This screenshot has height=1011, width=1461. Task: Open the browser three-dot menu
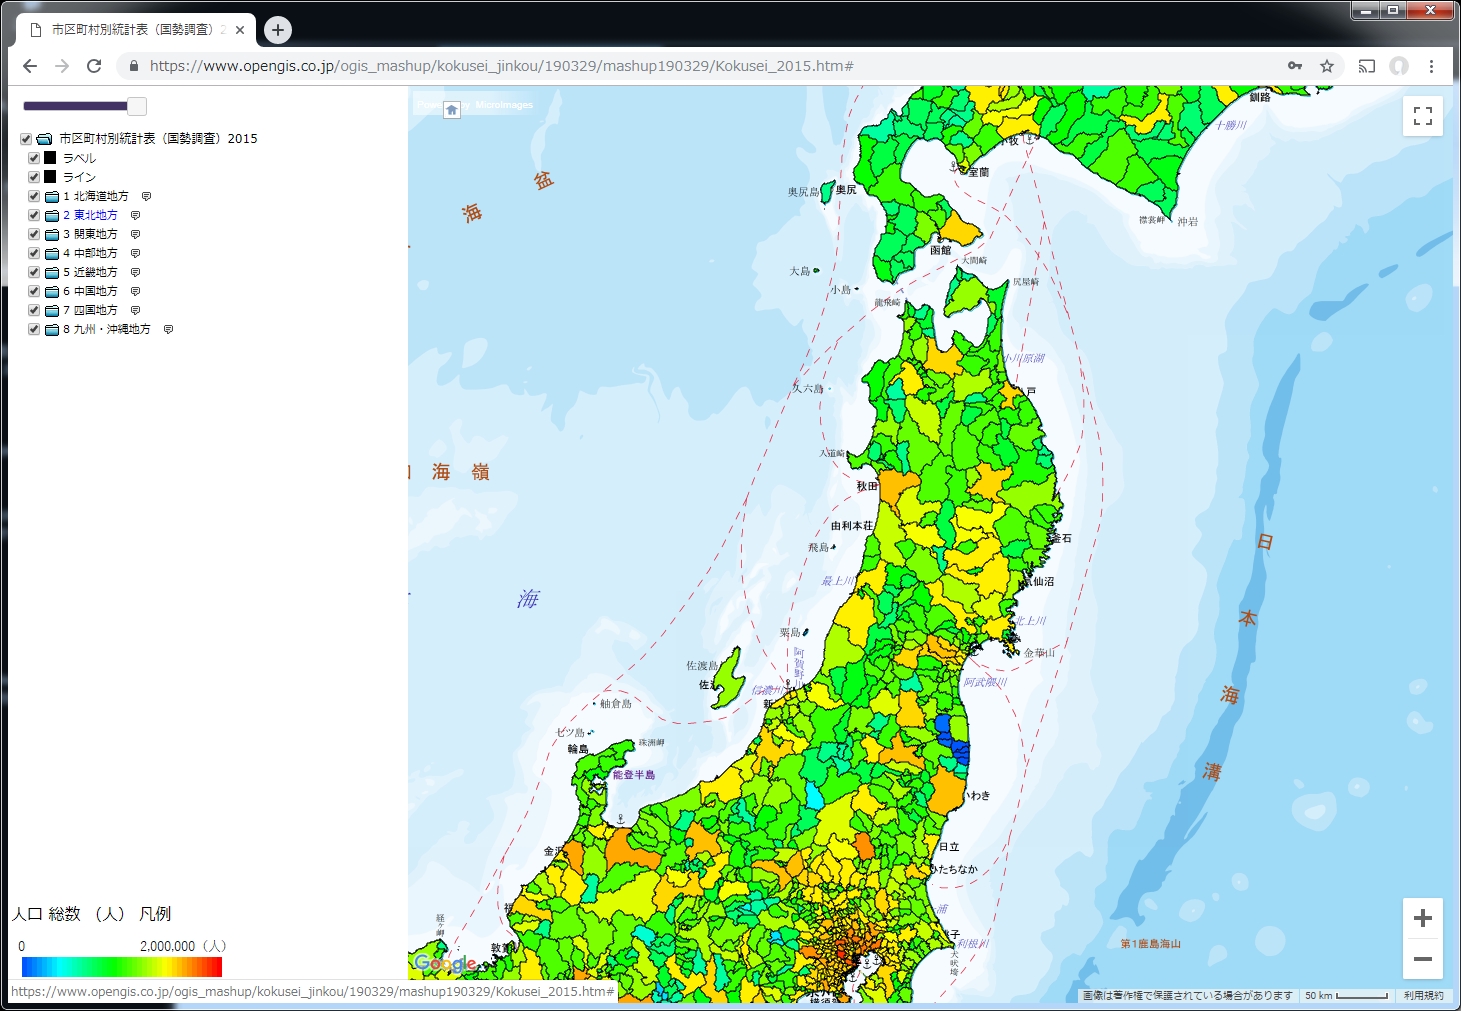pyautogui.click(x=1431, y=66)
